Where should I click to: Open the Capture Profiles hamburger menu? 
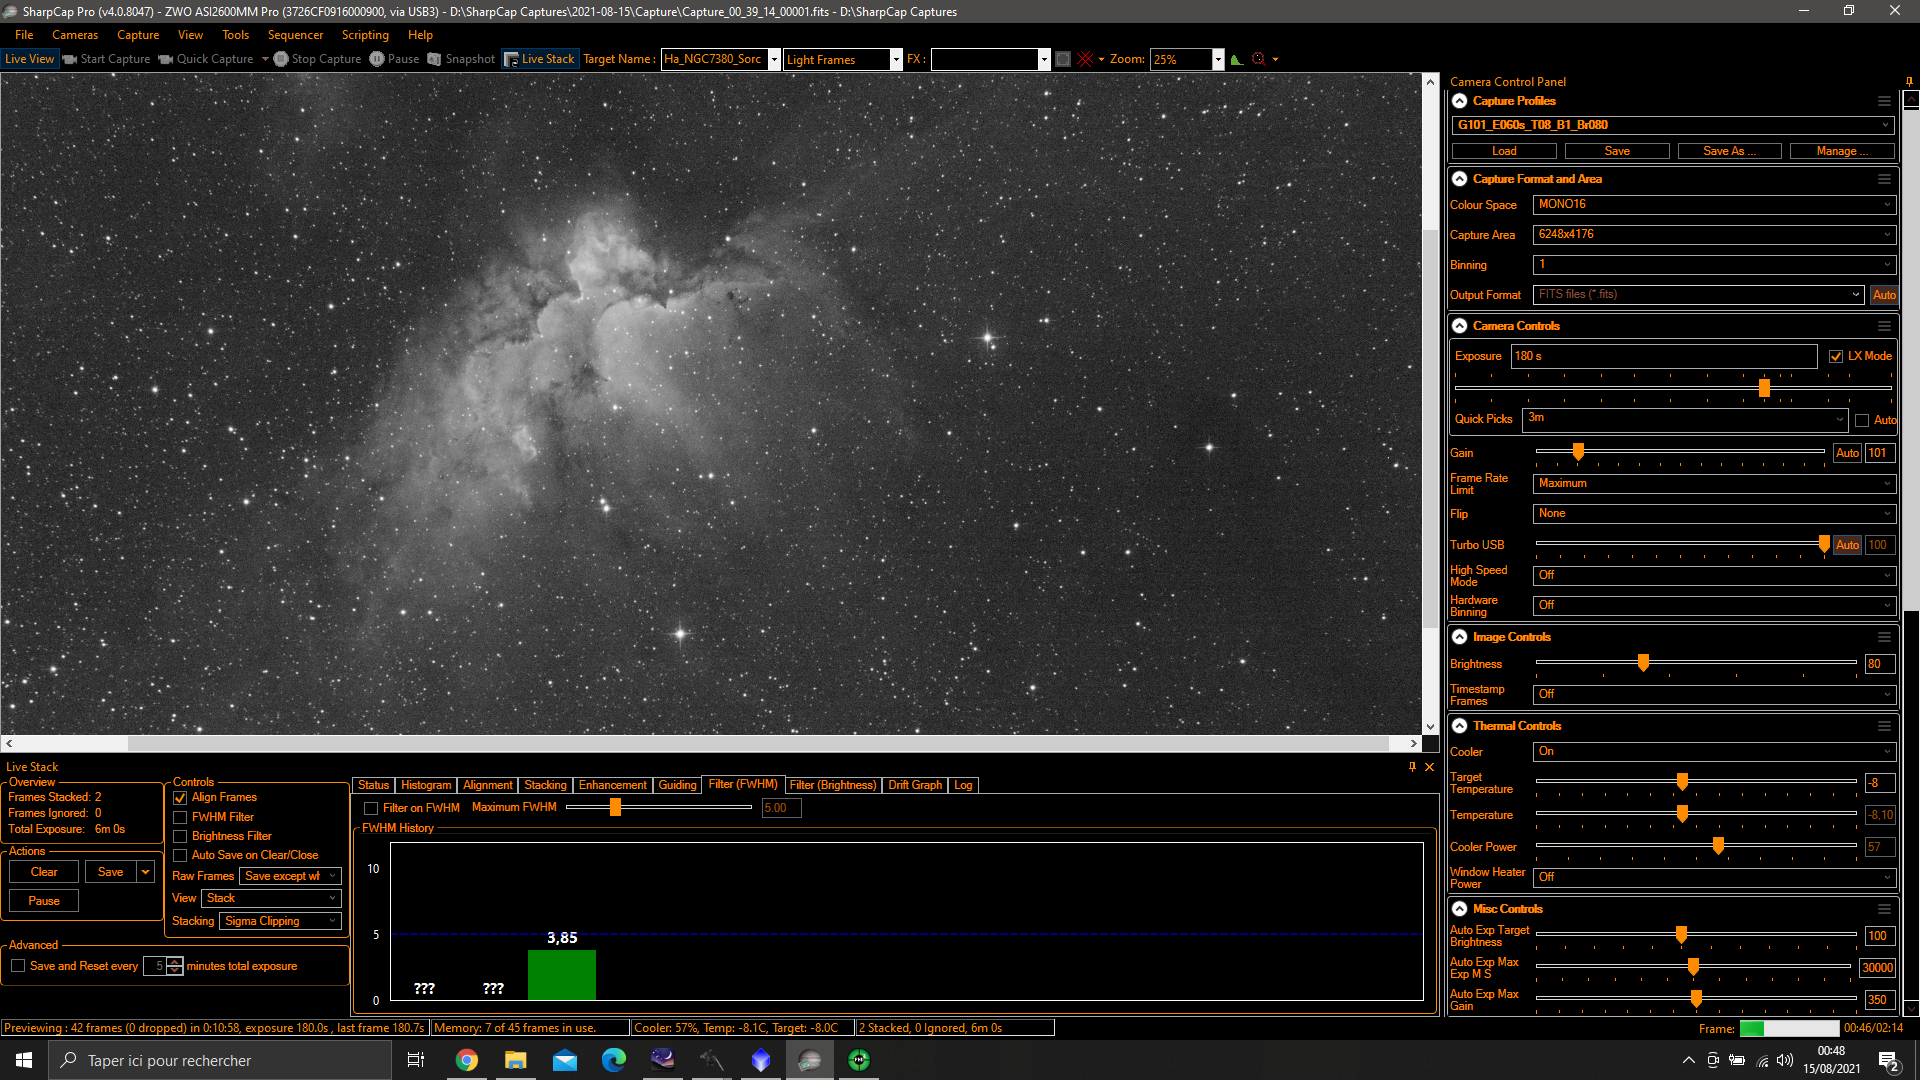pyautogui.click(x=1884, y=101)
